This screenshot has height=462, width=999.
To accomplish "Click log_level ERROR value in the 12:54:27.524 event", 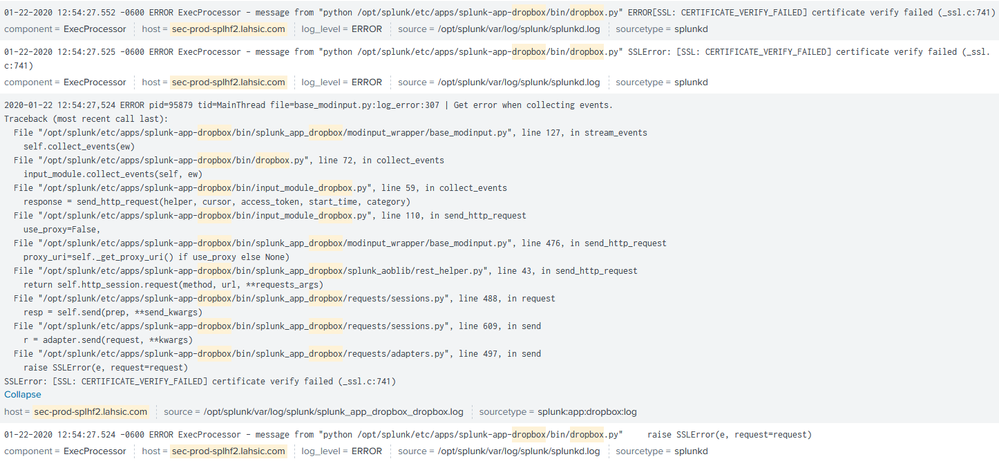I will click(x=366, y=451).
